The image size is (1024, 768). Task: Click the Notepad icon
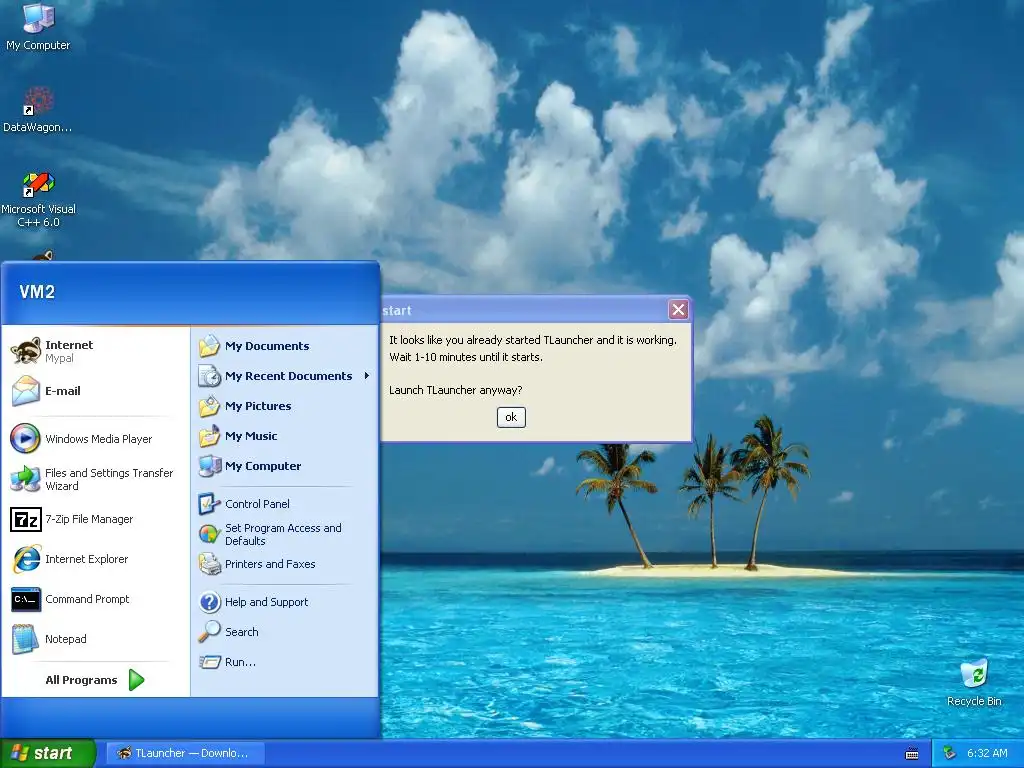pos(25,639)
